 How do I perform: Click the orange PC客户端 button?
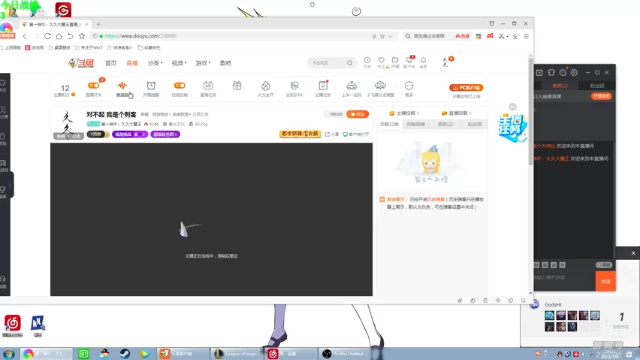(x=466, y=88)
